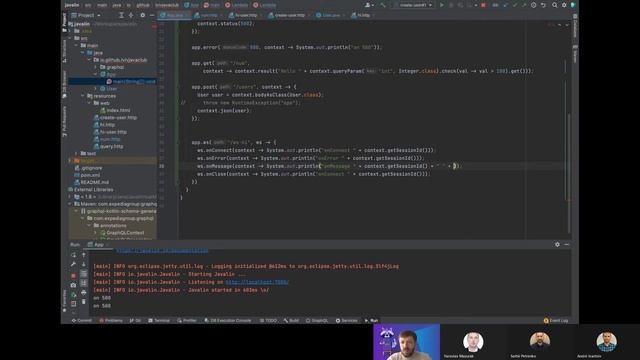Open the Terminal tool window tab
Screen dimensions: 640x360
pos(159,320)
